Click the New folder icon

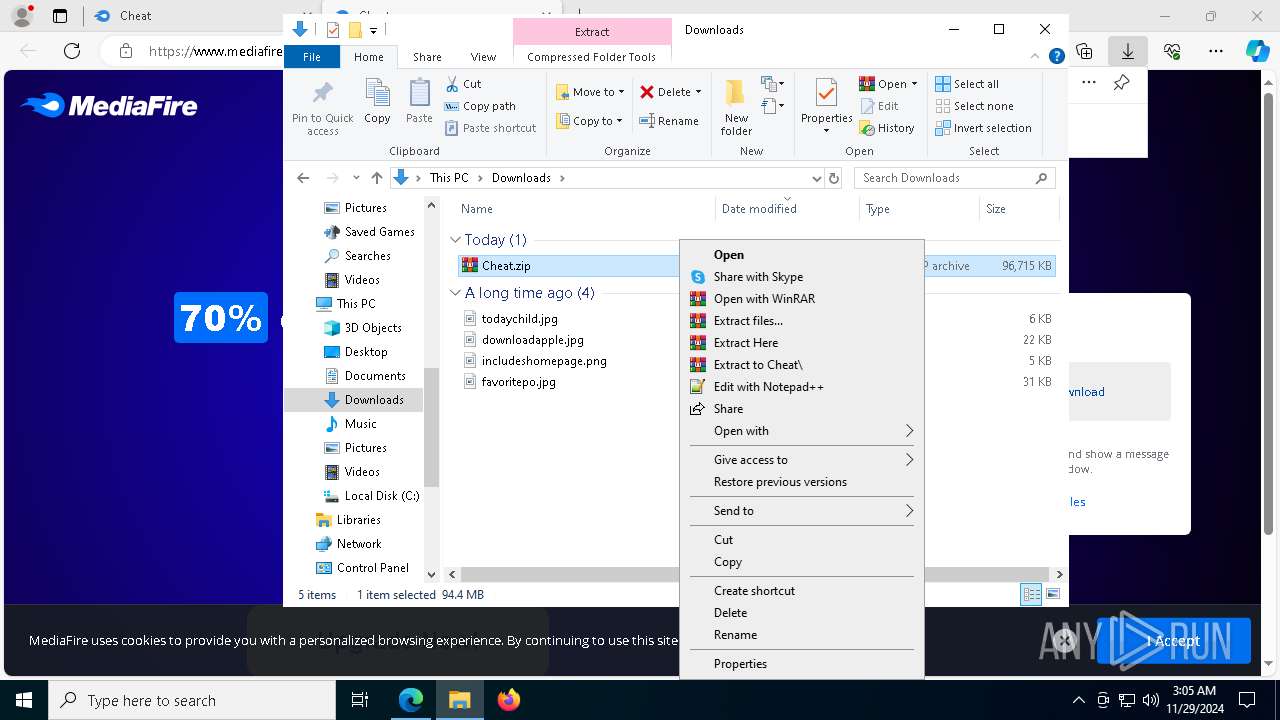tap(736, 107)
